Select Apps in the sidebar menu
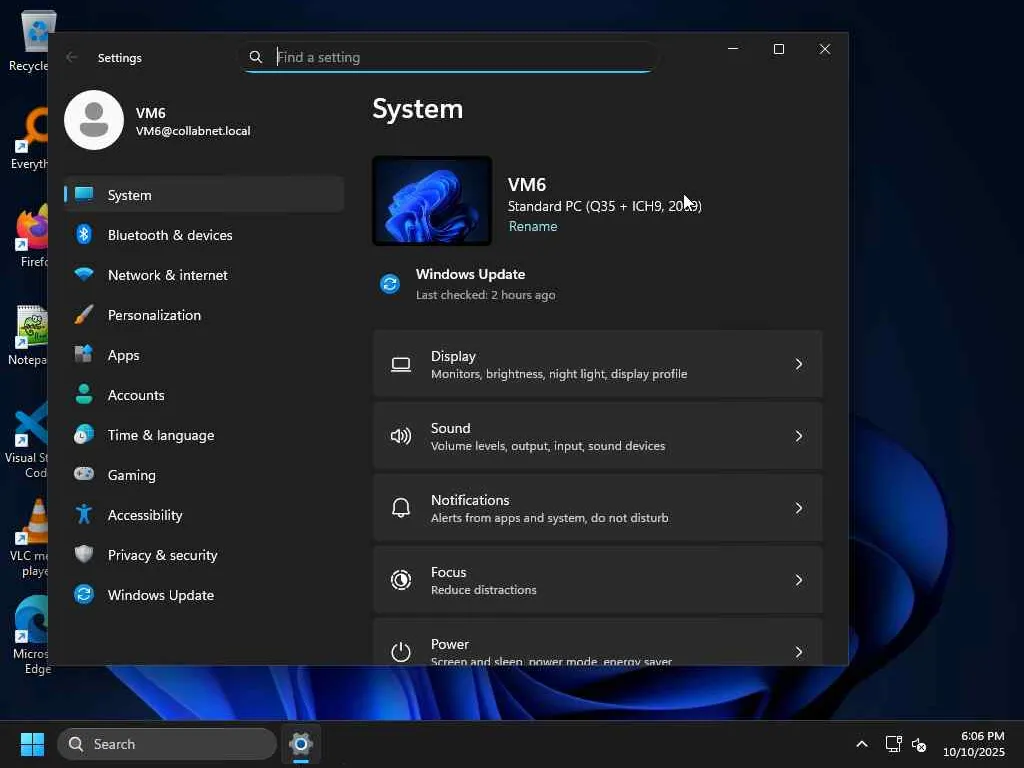 pyautogui.click(x=124, y=355)
